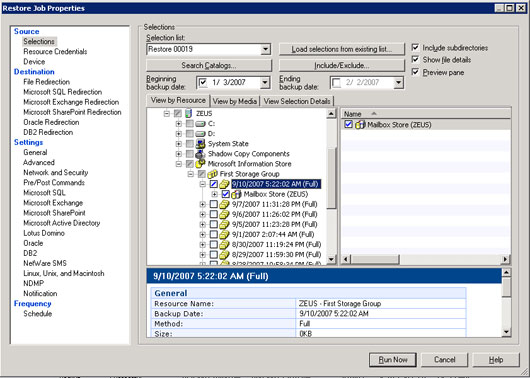Open Beginning backup date dropdown arrow
This screenshot has width=530, height=378.
pos(265,82)
